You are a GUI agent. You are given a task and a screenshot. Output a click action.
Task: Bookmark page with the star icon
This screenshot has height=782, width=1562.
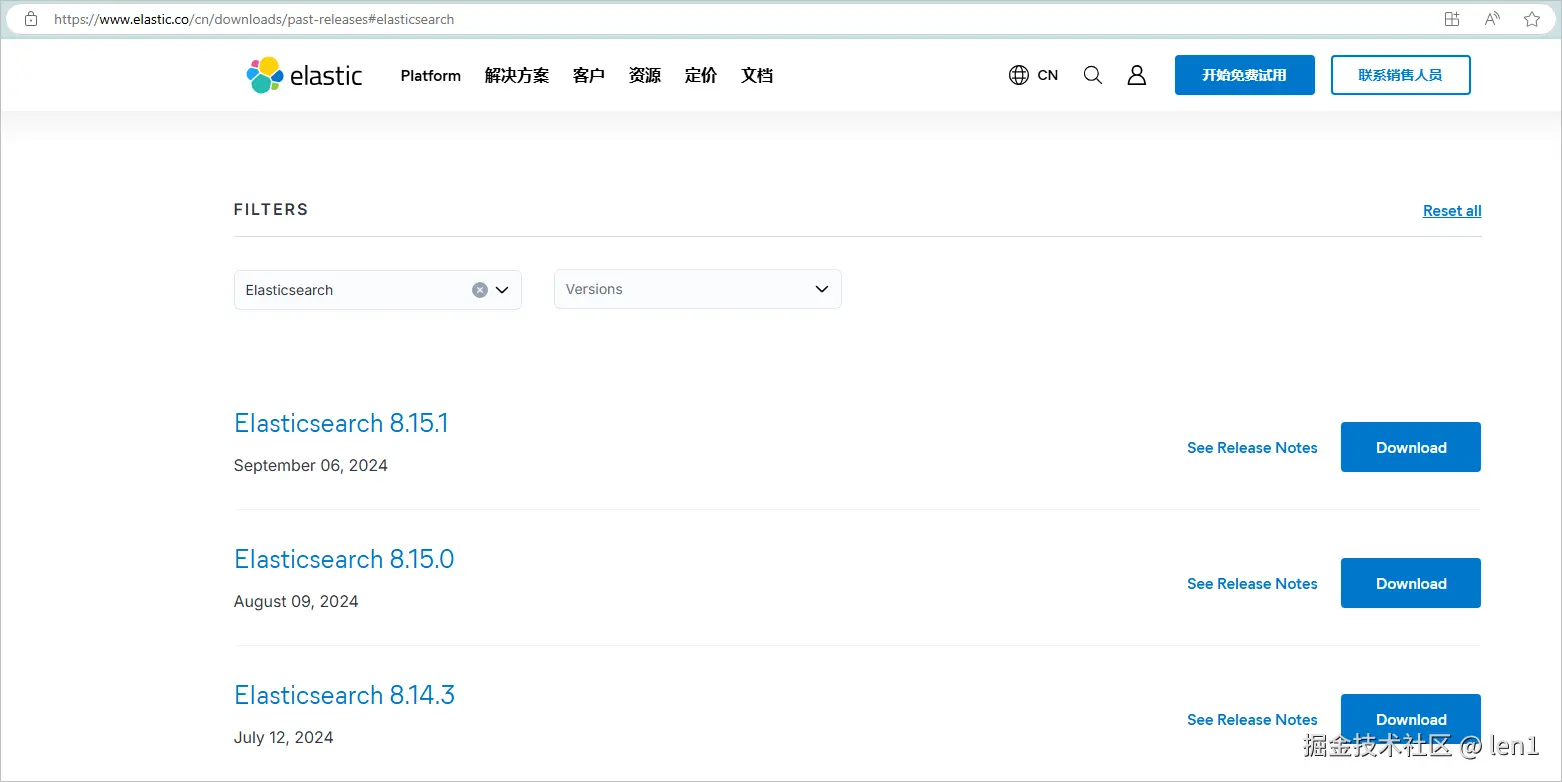(x=1532, y=19)
